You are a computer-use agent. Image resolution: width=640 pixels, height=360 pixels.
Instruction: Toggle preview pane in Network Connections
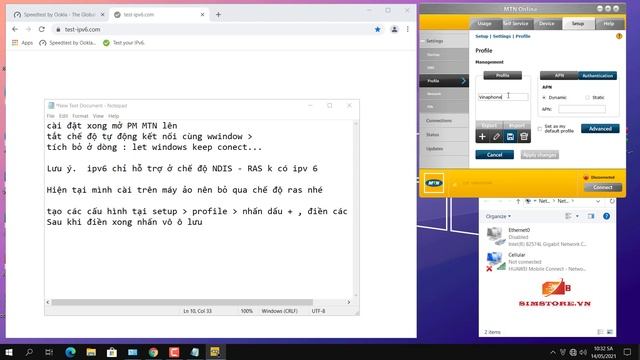(591, 216)
